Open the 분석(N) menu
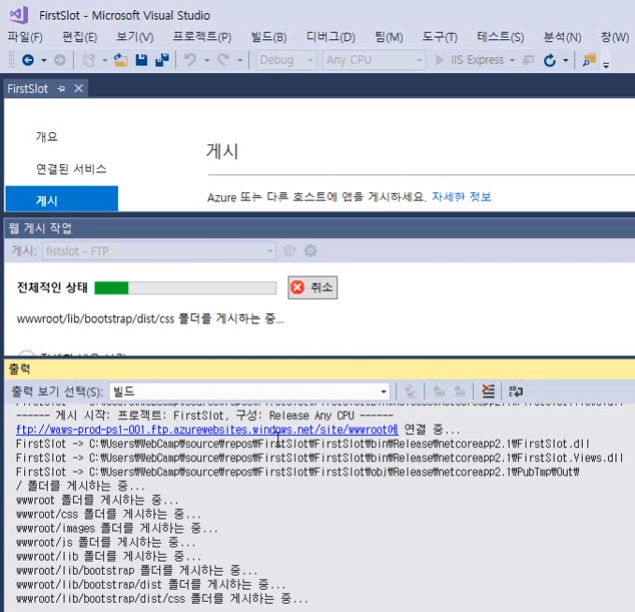Viewport: 635px width, 612px height. (562, 37)
